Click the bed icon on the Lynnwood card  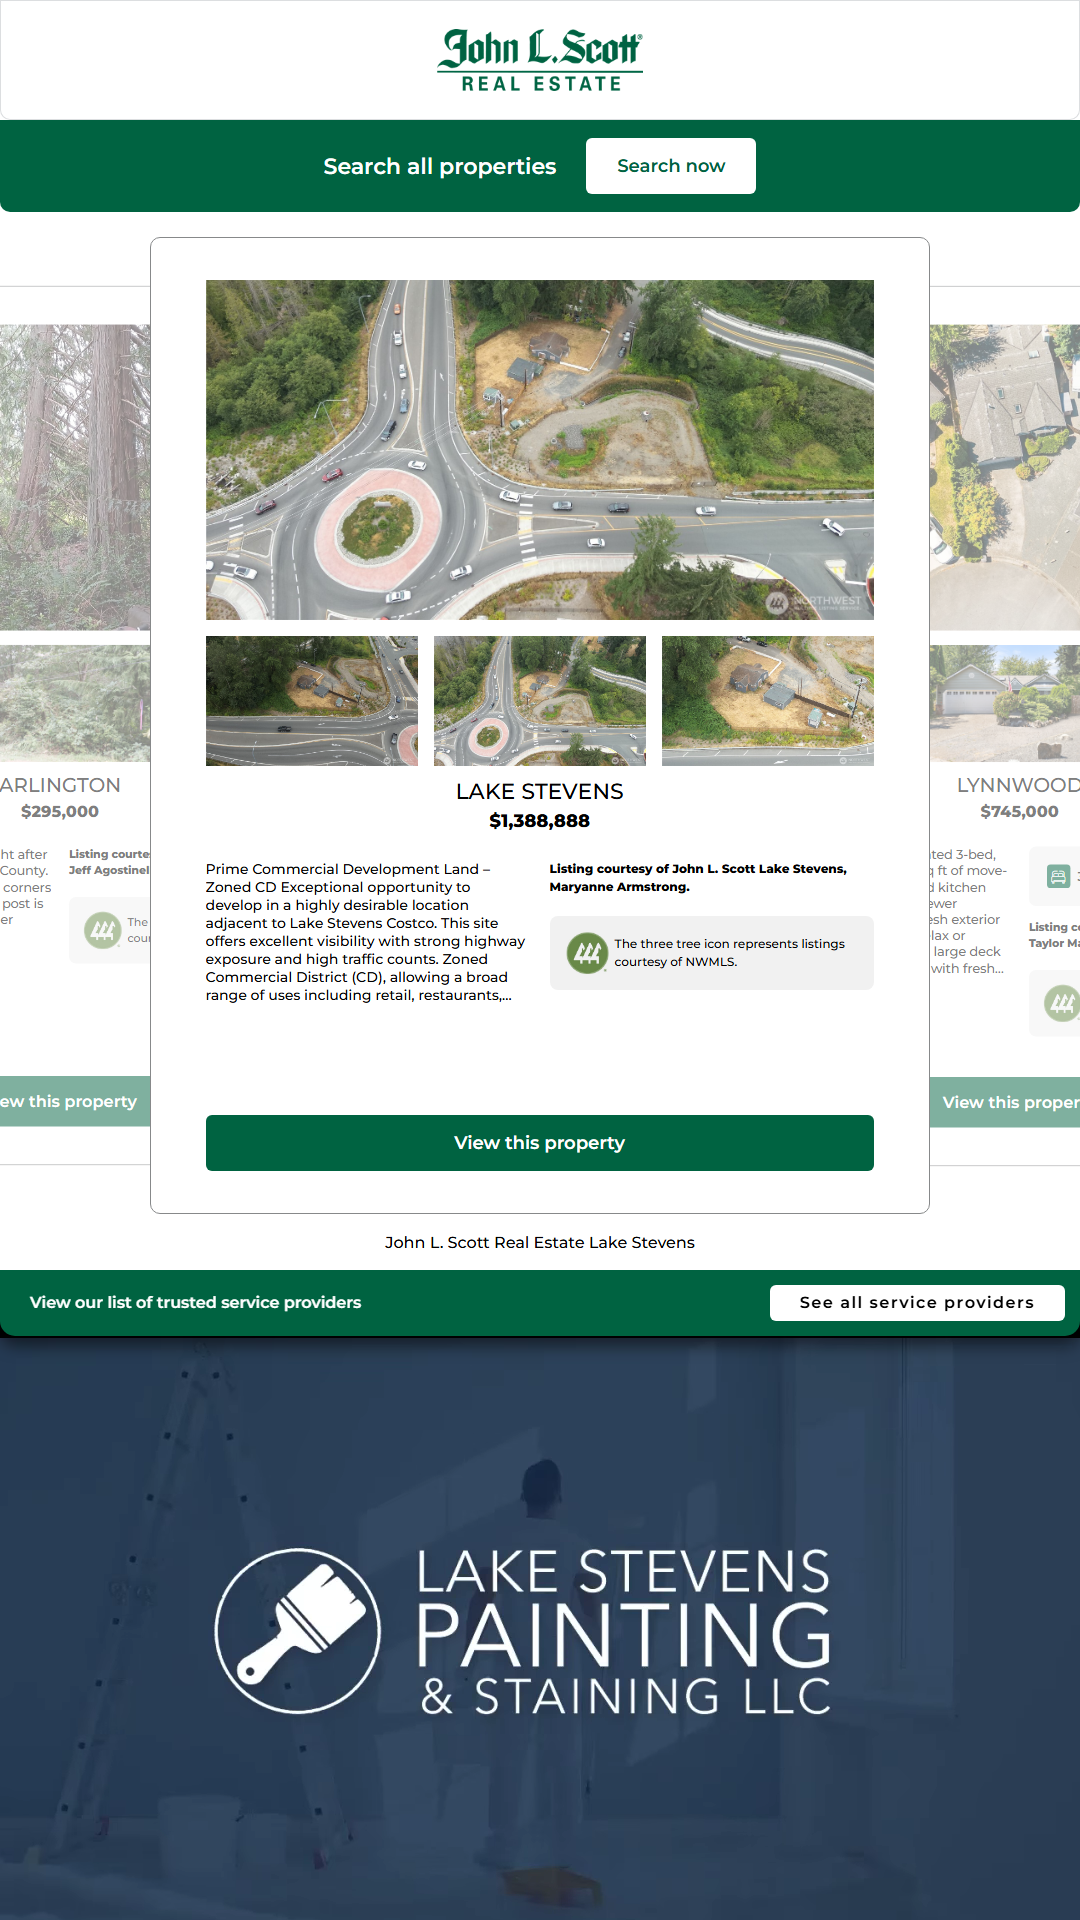click(1057, 877)
